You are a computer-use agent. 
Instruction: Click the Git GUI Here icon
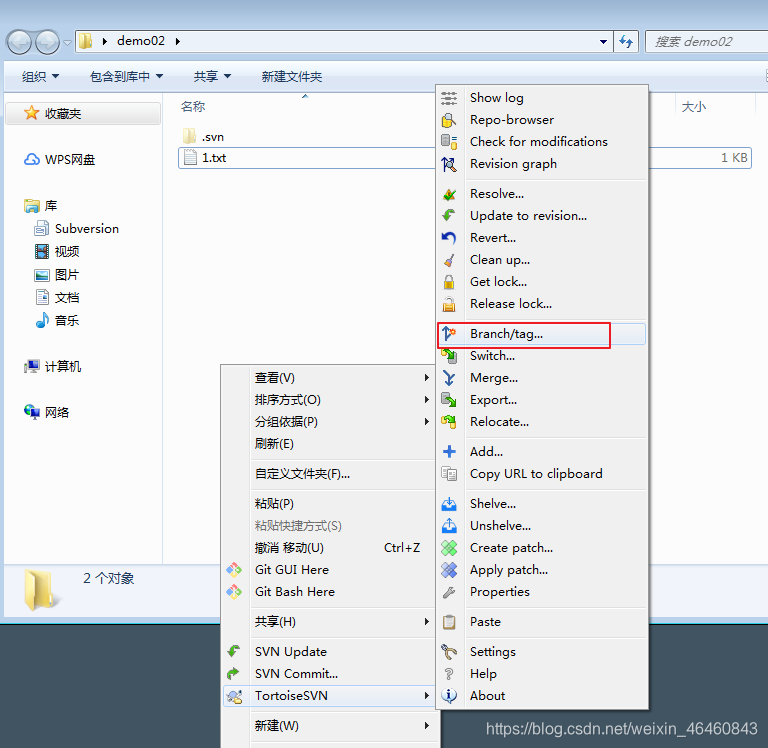234,570
